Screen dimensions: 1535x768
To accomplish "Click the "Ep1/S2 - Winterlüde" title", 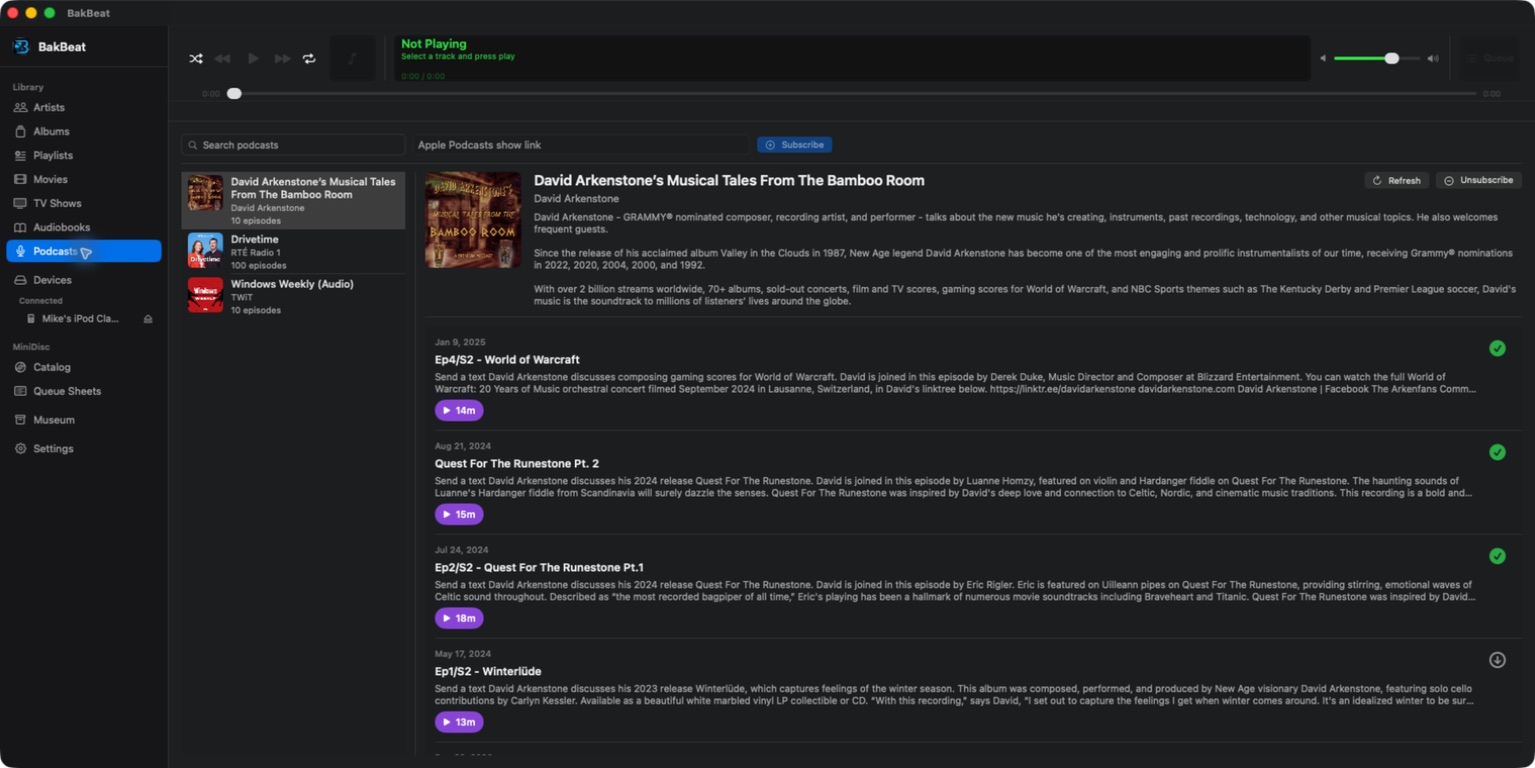I will (x=488, y=672).
